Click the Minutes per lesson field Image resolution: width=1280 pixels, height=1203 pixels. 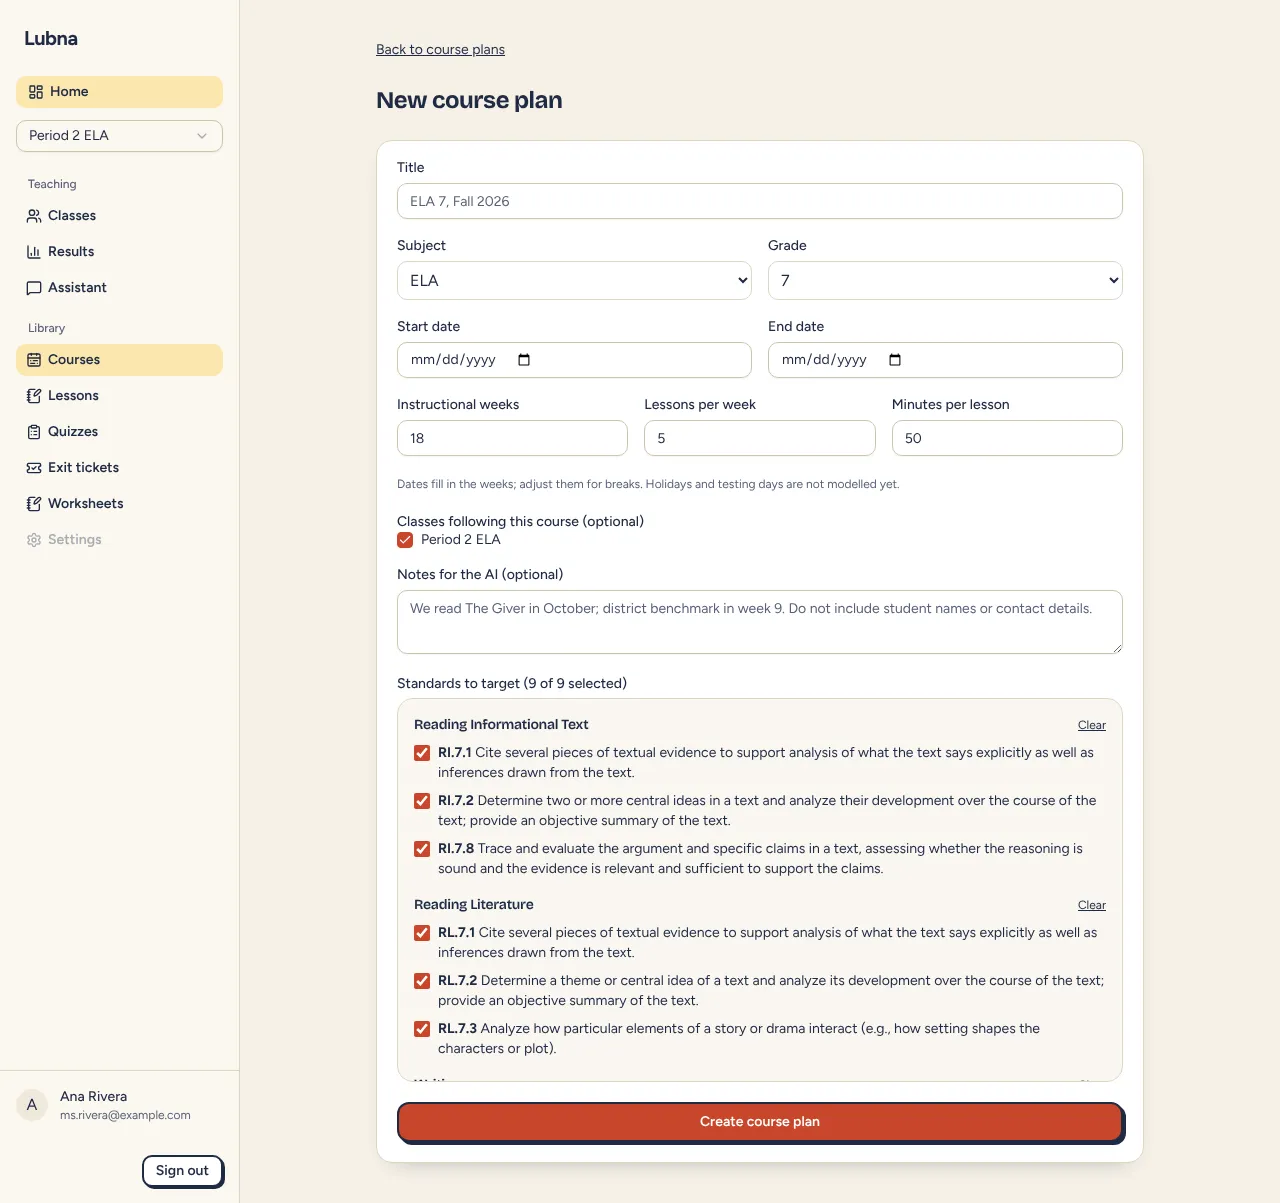[1007, 438]
